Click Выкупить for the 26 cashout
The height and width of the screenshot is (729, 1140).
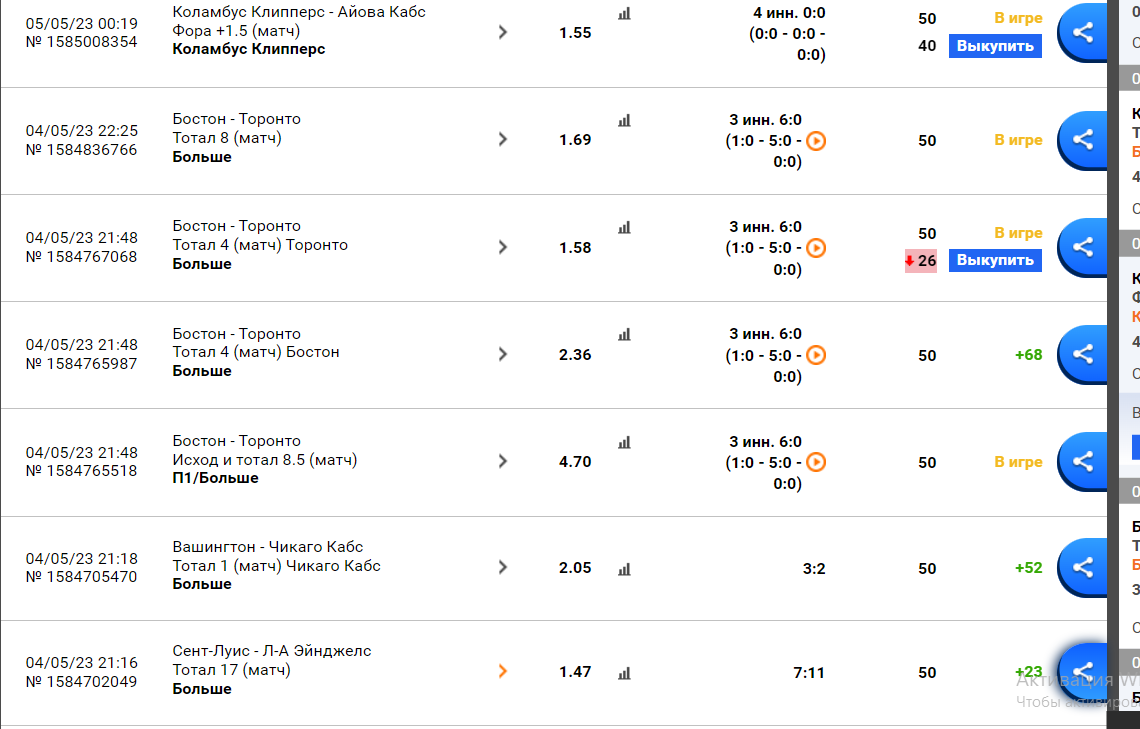tap(995, 260)
